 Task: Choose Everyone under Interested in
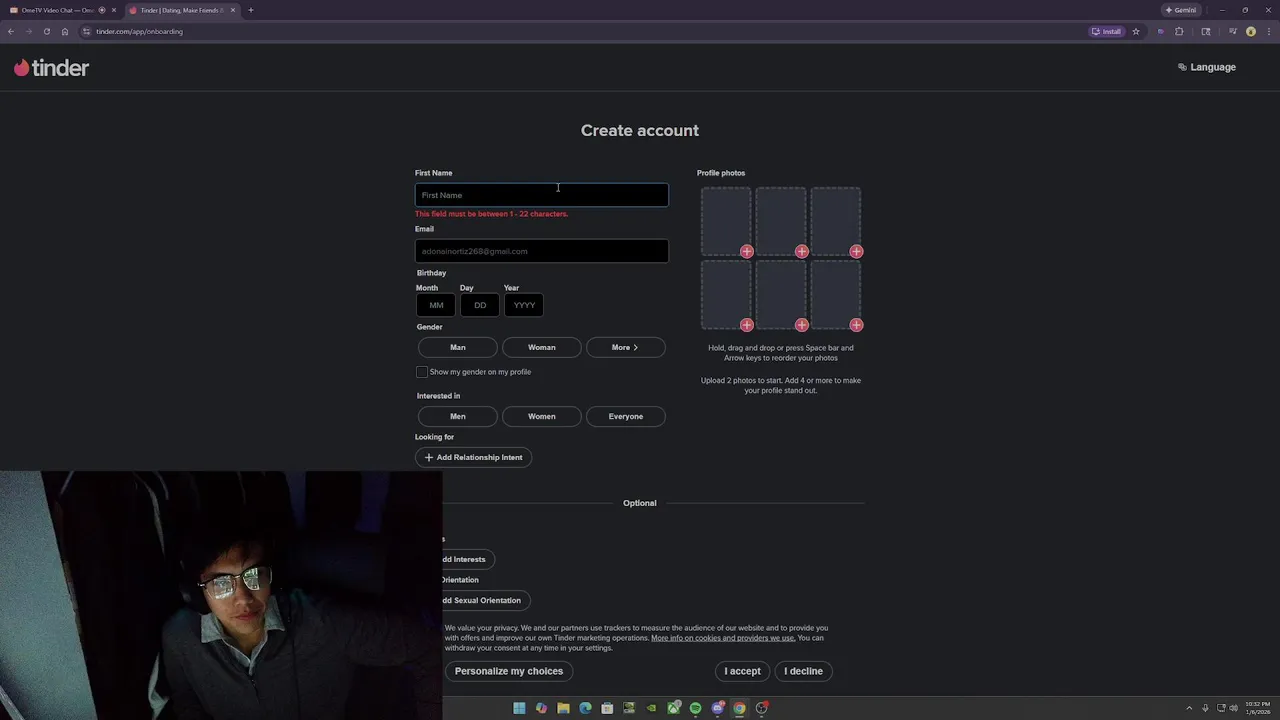626,416
